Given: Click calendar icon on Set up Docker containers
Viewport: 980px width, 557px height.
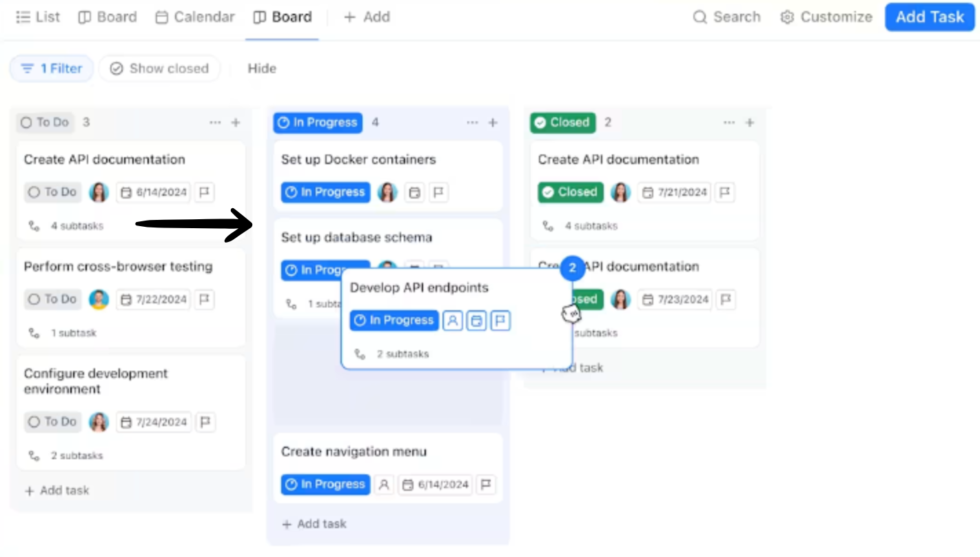Looking at the screenshot, I should click(x=414, y=192).
